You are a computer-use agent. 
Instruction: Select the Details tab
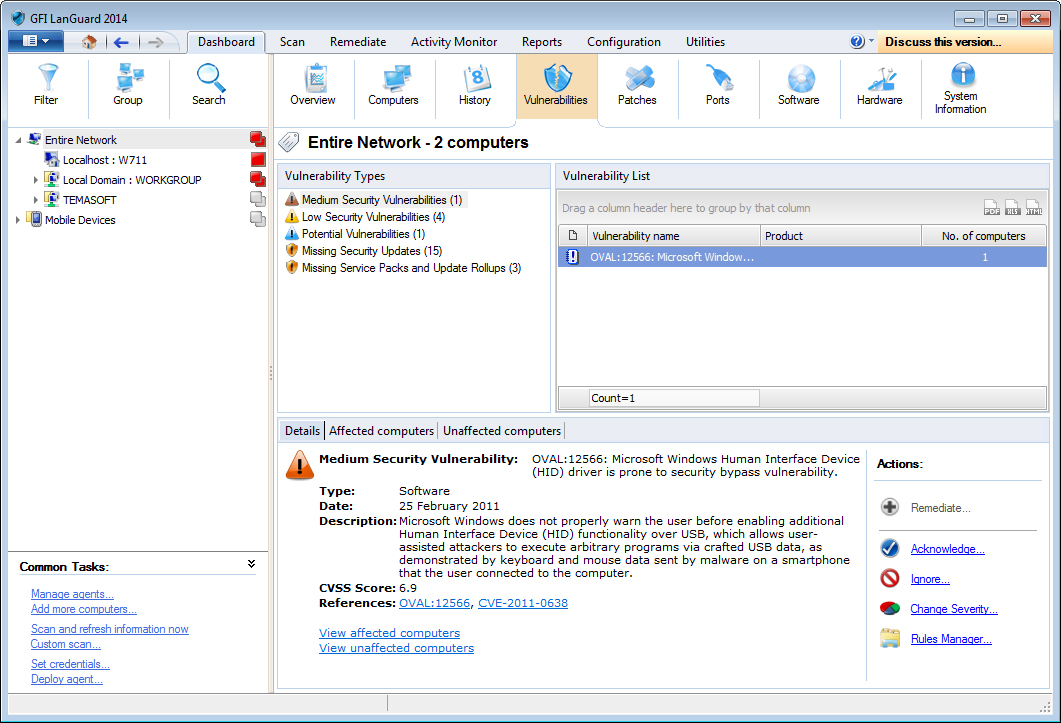click(x=302, y=431)
